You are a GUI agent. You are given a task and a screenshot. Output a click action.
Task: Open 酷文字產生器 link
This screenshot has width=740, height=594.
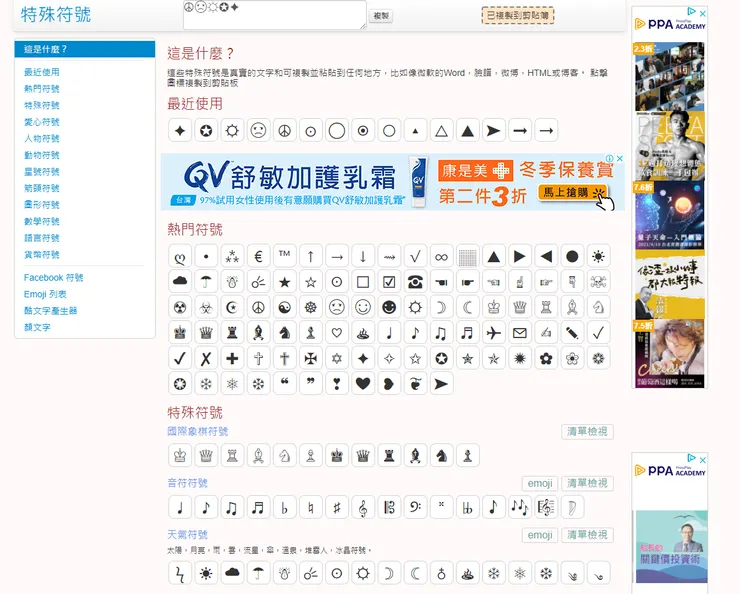tap(50, 310)
